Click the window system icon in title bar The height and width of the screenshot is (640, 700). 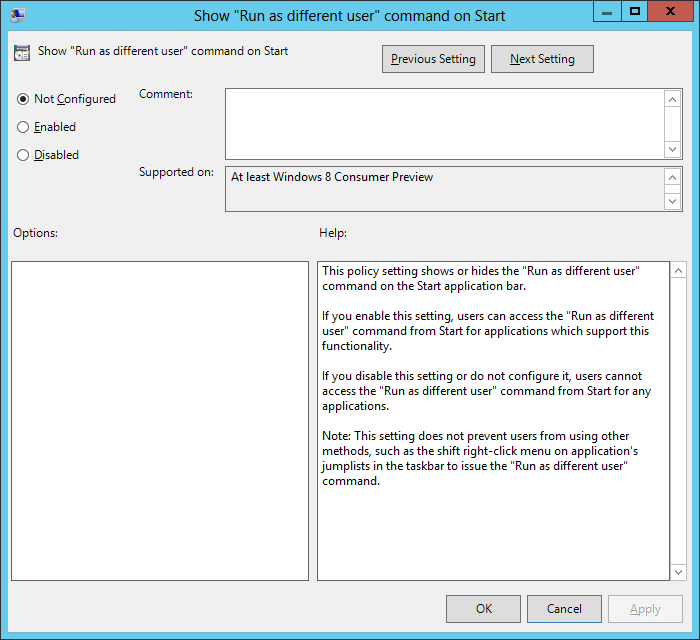[x=17, y=15]
